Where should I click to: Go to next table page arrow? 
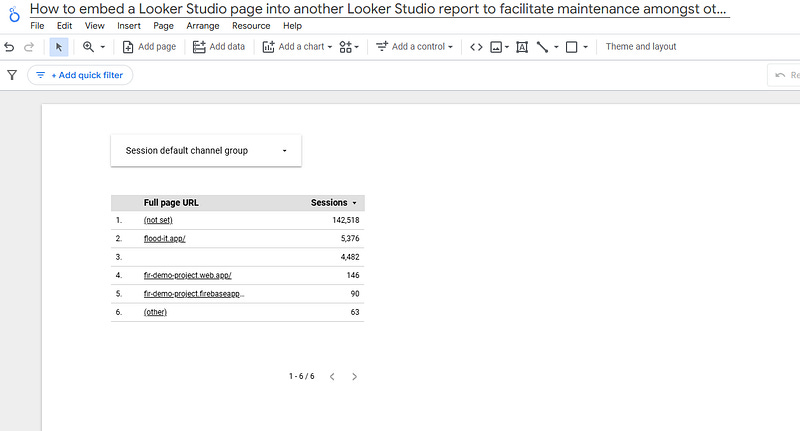(x=354, y=376)
